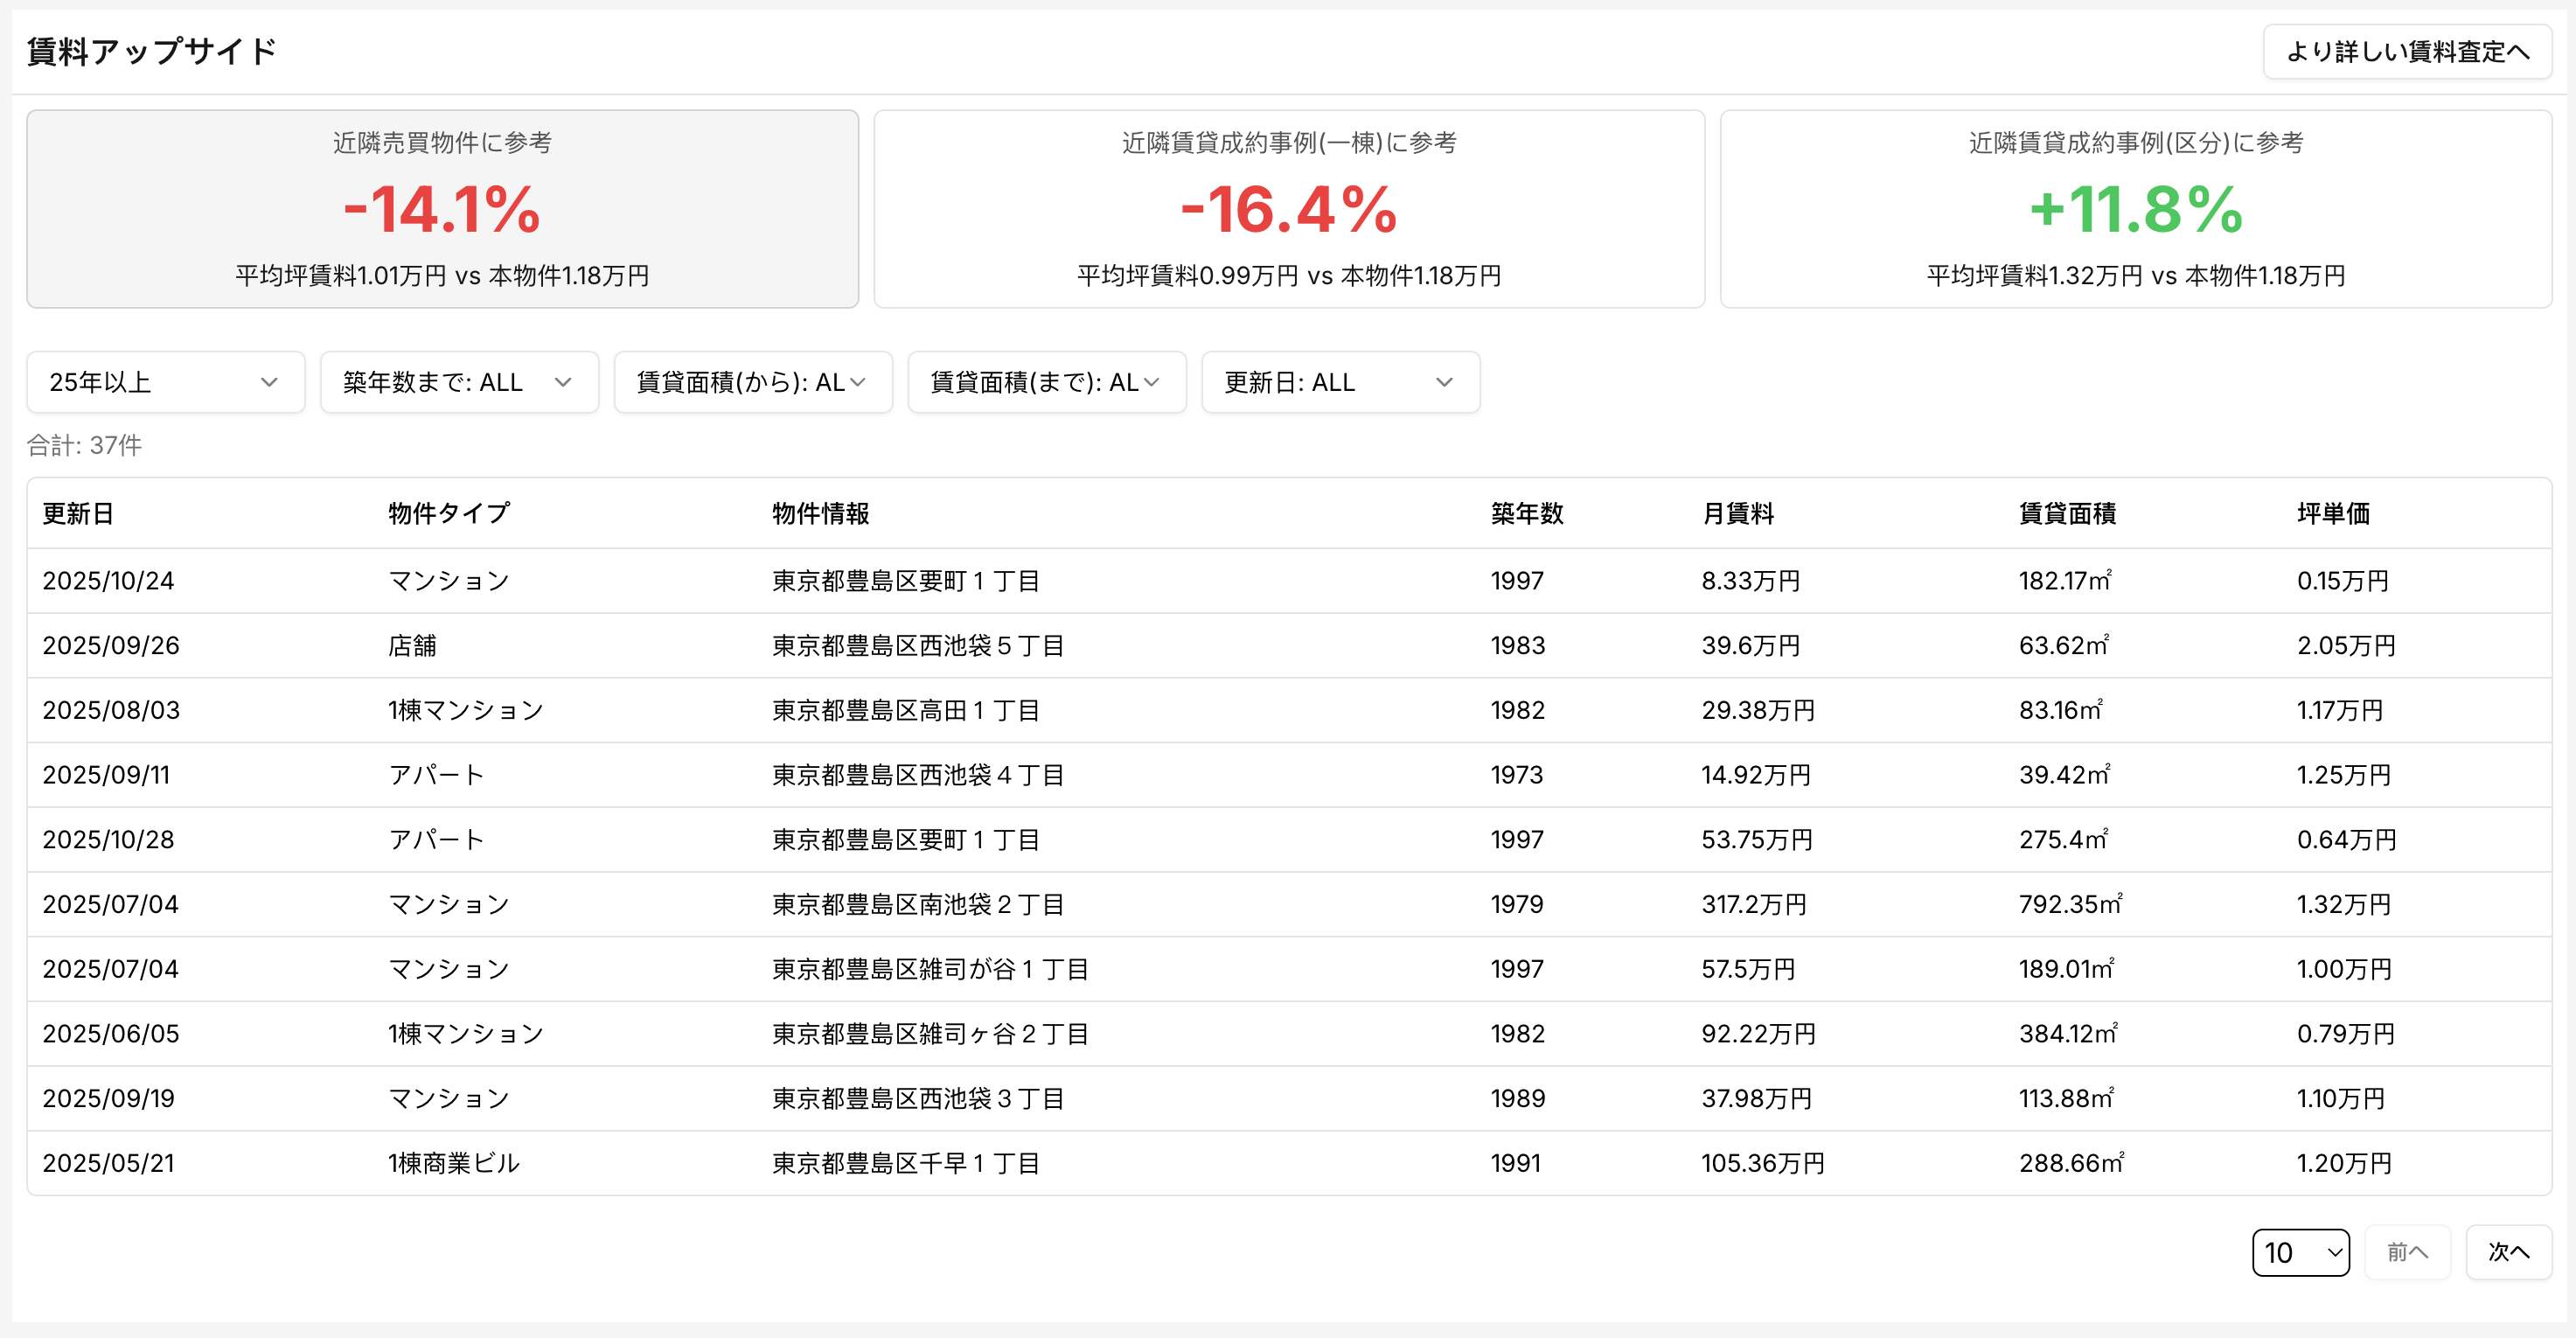Expand the 賃貸面積(まで) filter dropdown
This screenshot has height=1338, width=2576.
(x=1046, y=382)
